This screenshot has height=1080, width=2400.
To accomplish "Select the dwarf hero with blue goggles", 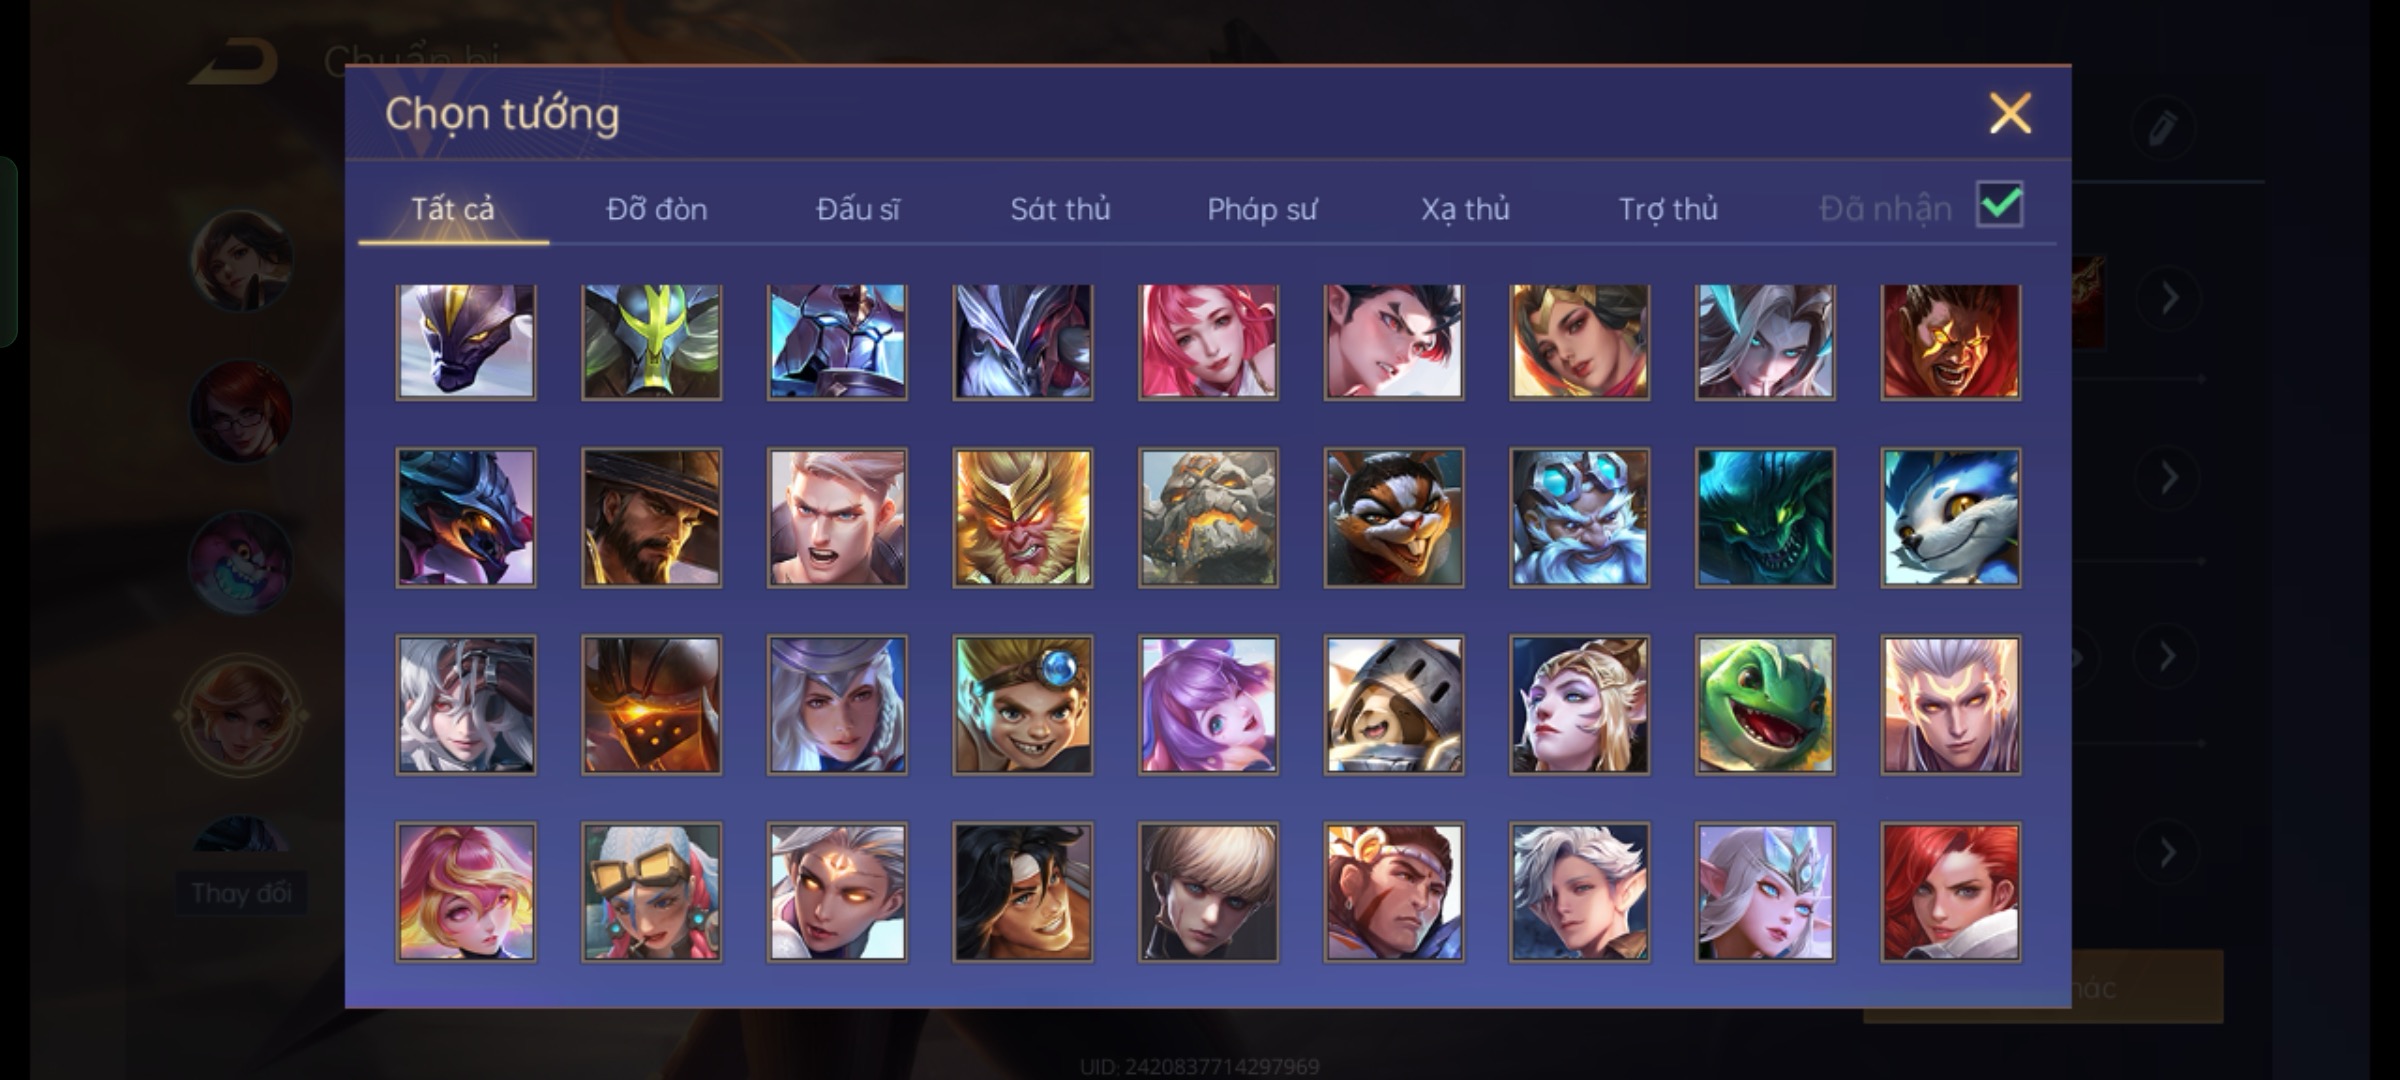I will tap(1579, 517).
